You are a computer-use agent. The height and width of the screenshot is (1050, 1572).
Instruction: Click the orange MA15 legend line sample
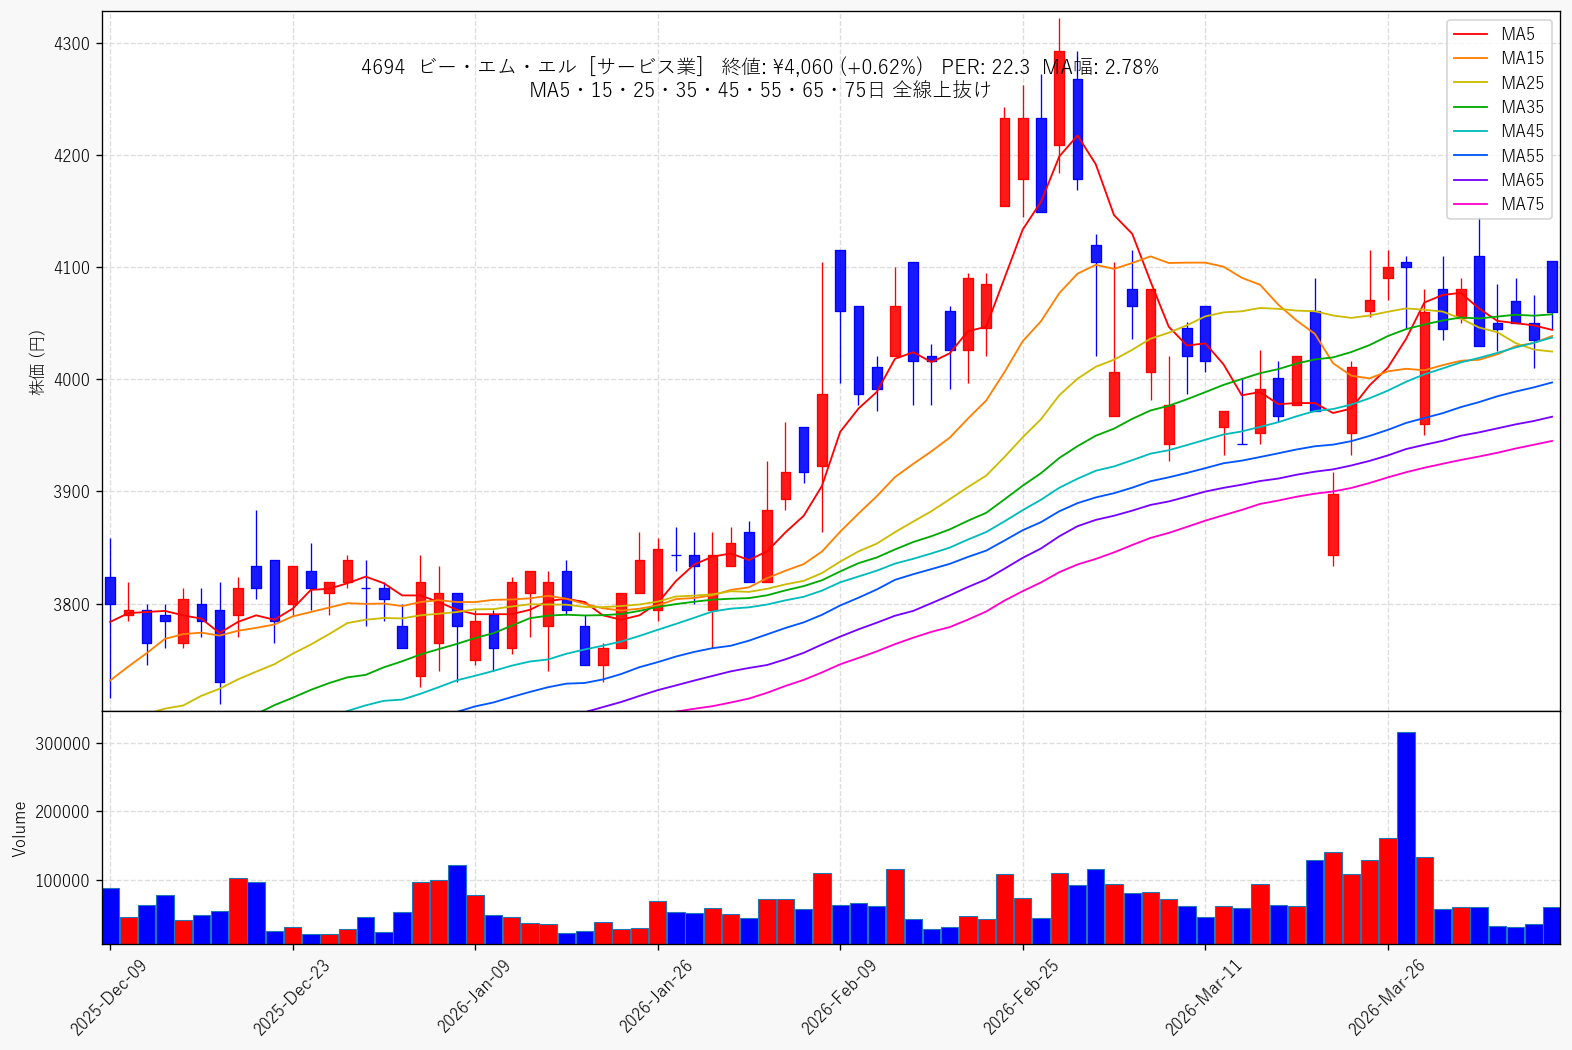coord(1470,59)
